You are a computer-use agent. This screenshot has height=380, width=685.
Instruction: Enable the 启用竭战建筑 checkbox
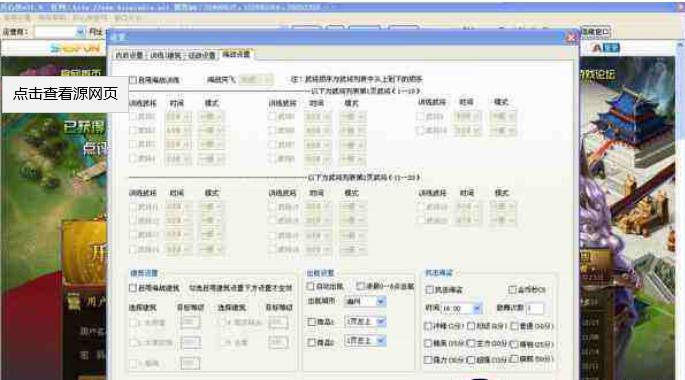(133, 288)
